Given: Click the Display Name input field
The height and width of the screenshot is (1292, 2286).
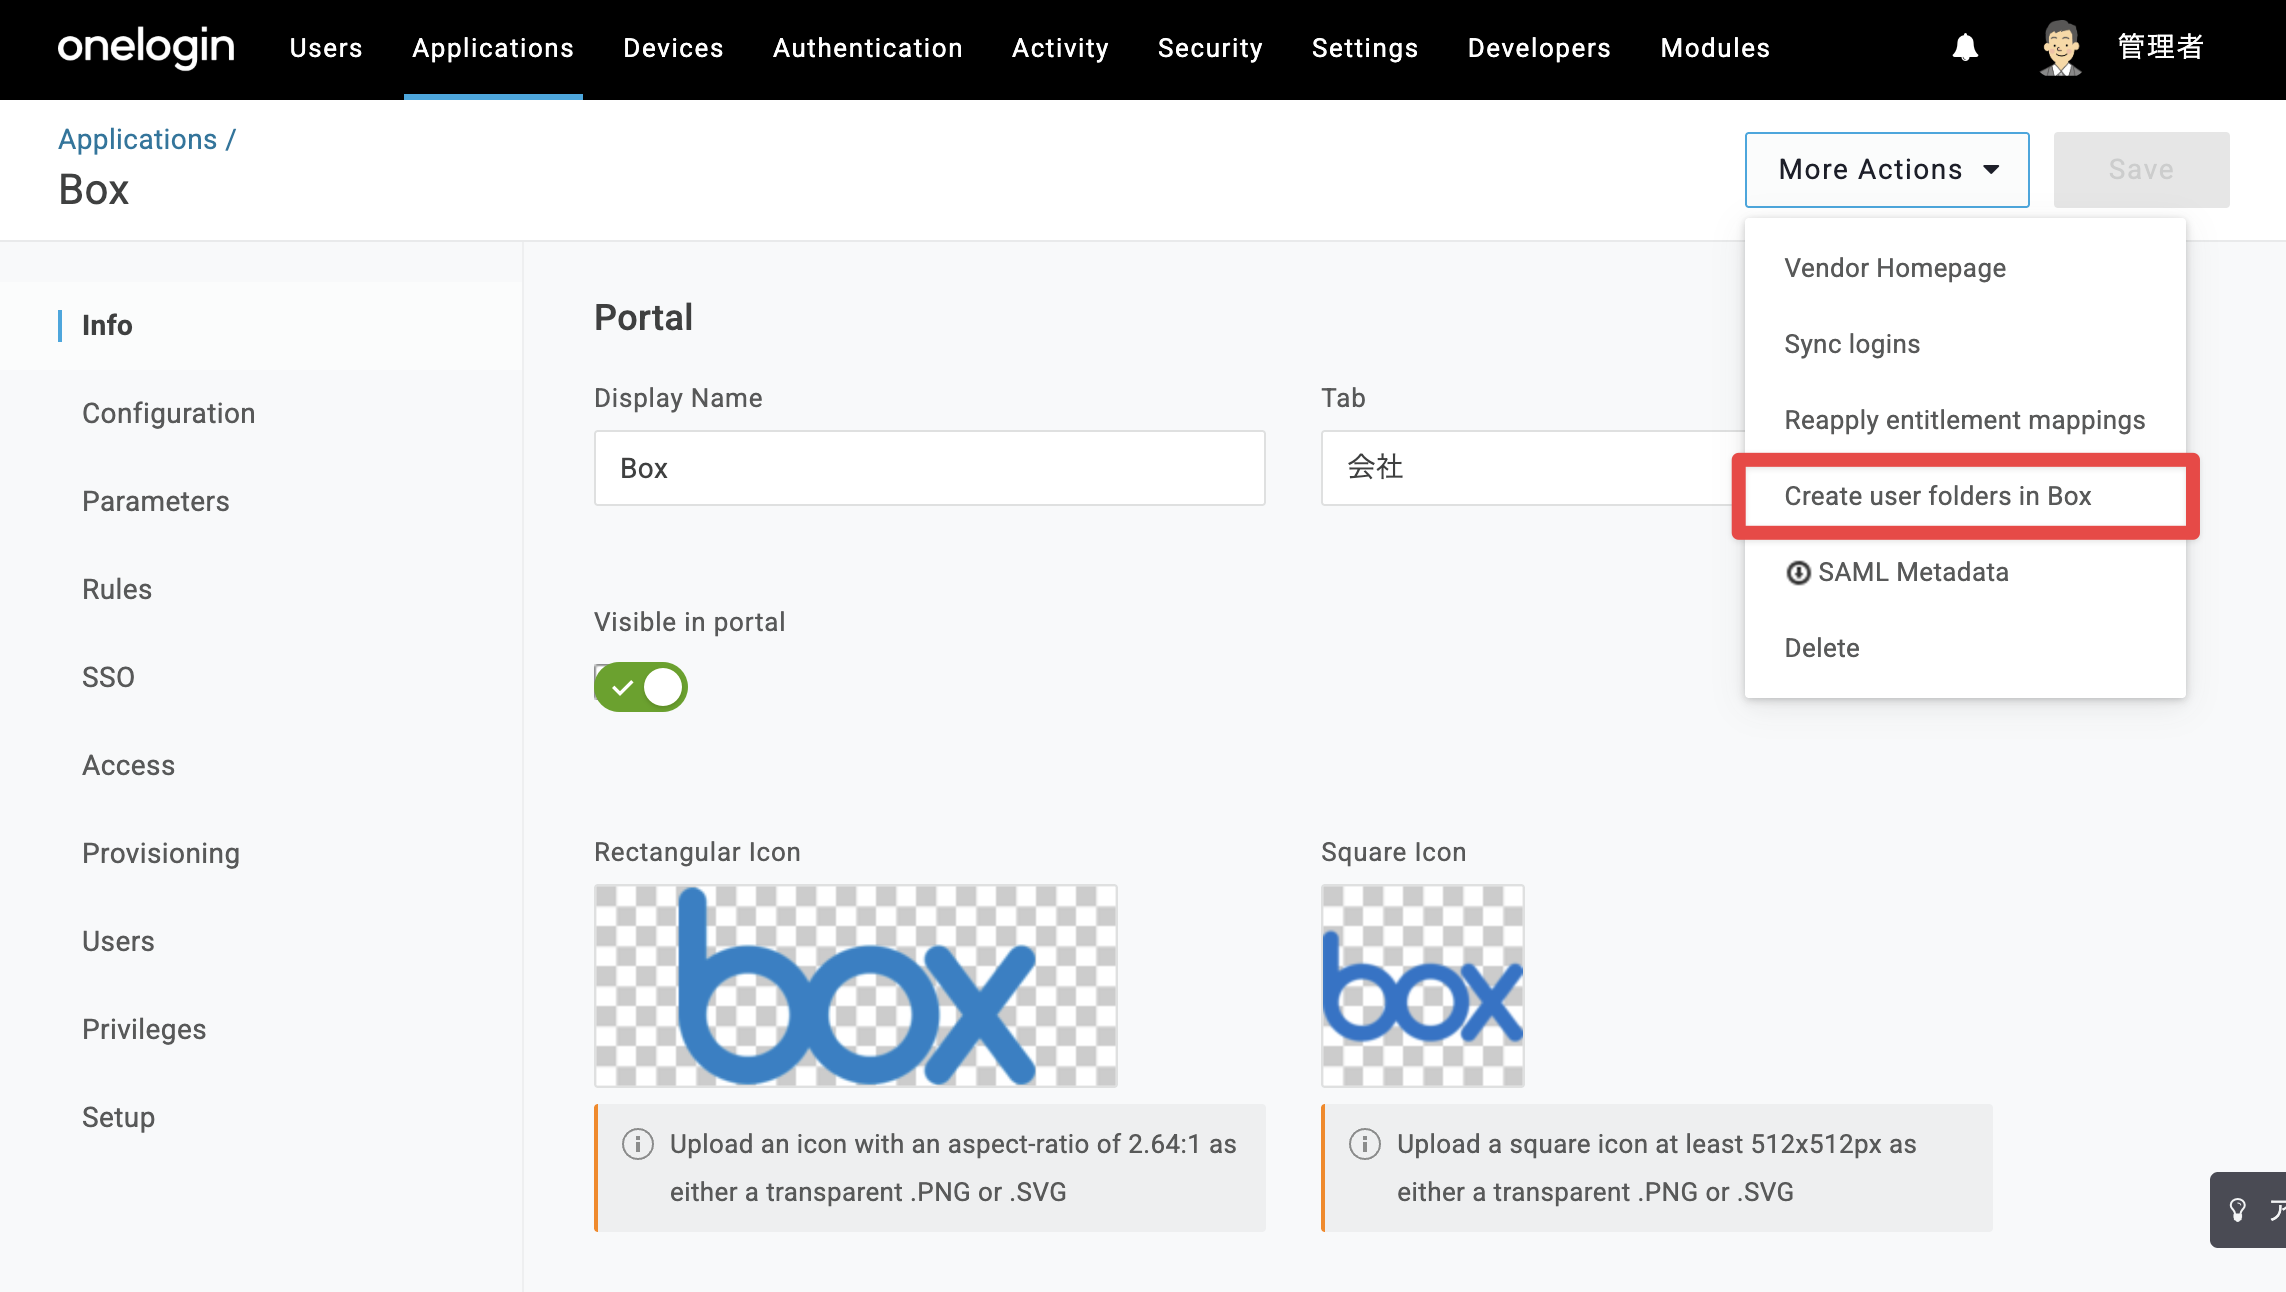Looking at the screenshot, I should 930,468.
